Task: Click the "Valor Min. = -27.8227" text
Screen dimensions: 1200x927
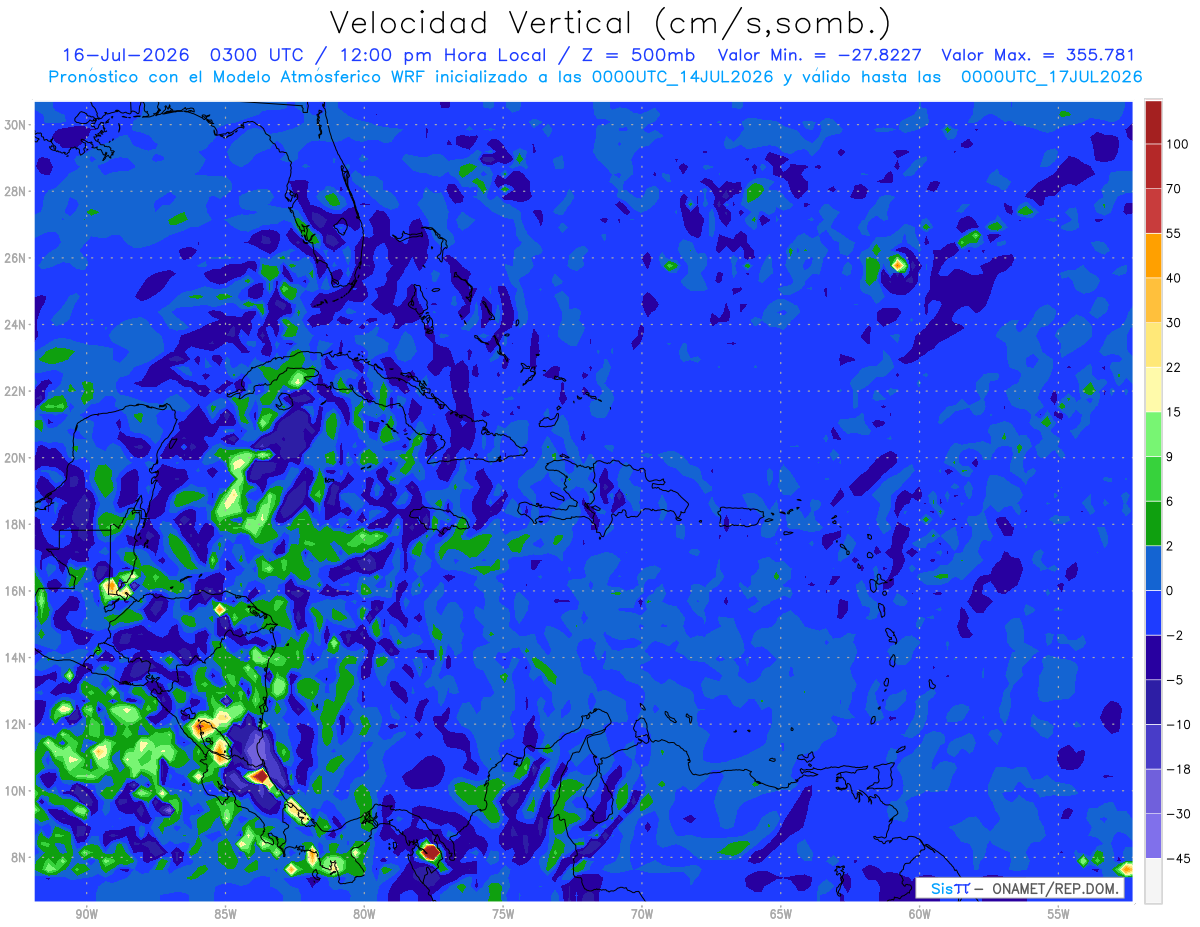Action: coord(820,55)
